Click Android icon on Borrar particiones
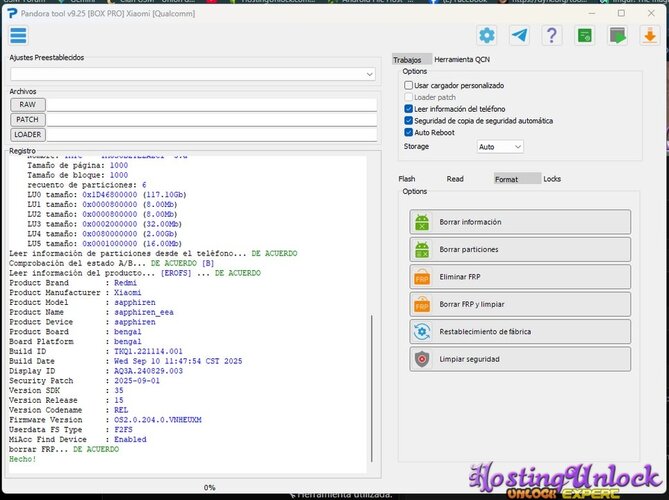The width and height of the screenshot is (669, 500). [x=422, y=250]
